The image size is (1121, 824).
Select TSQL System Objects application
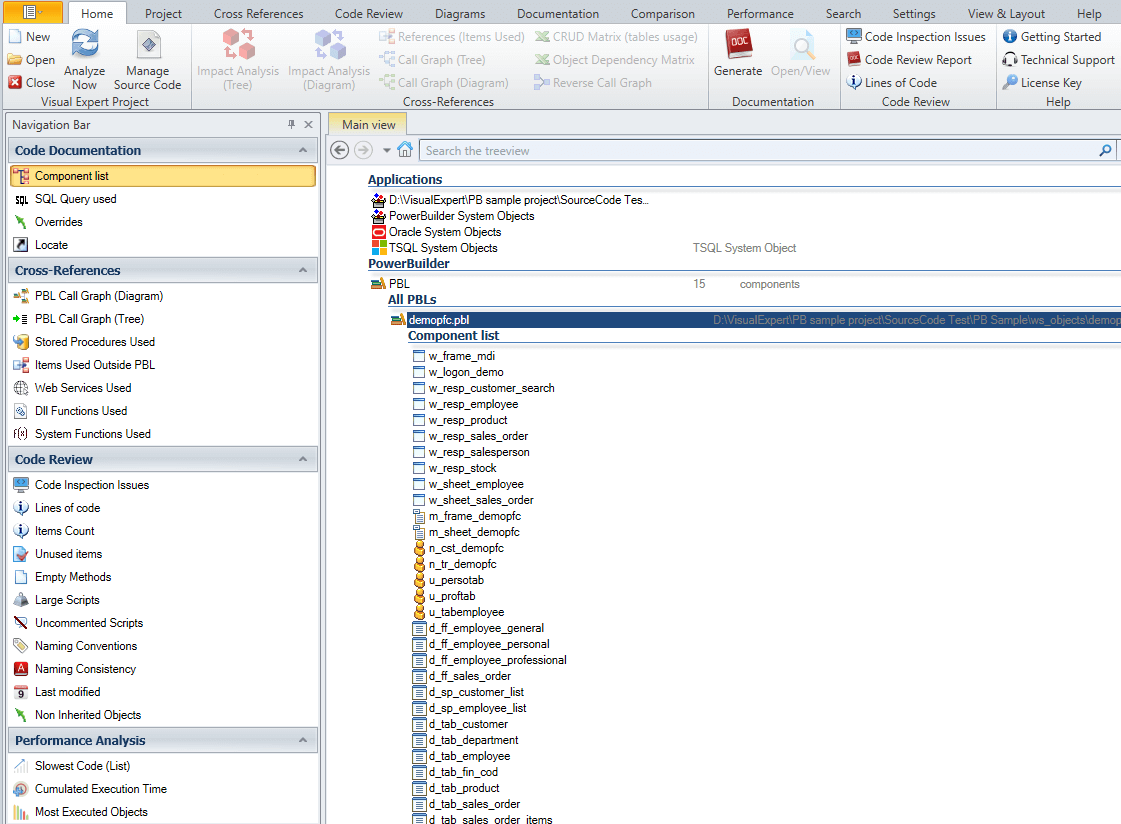[x=443, y=248]
